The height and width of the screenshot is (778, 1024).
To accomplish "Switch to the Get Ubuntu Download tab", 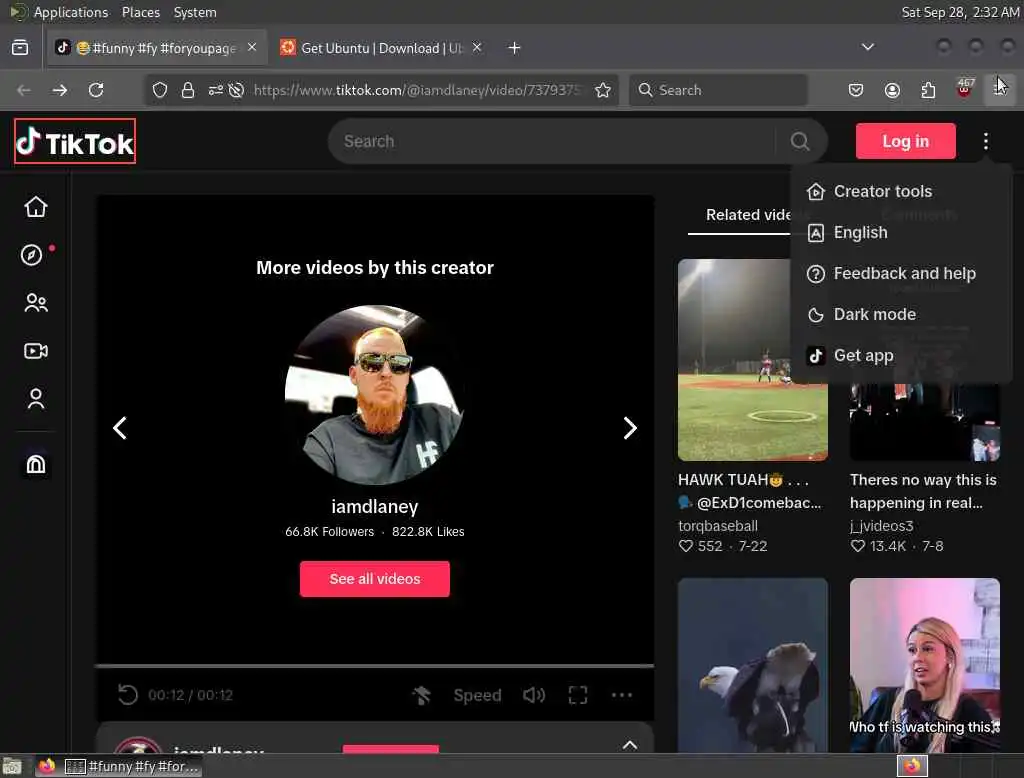I will coord(381,48).
